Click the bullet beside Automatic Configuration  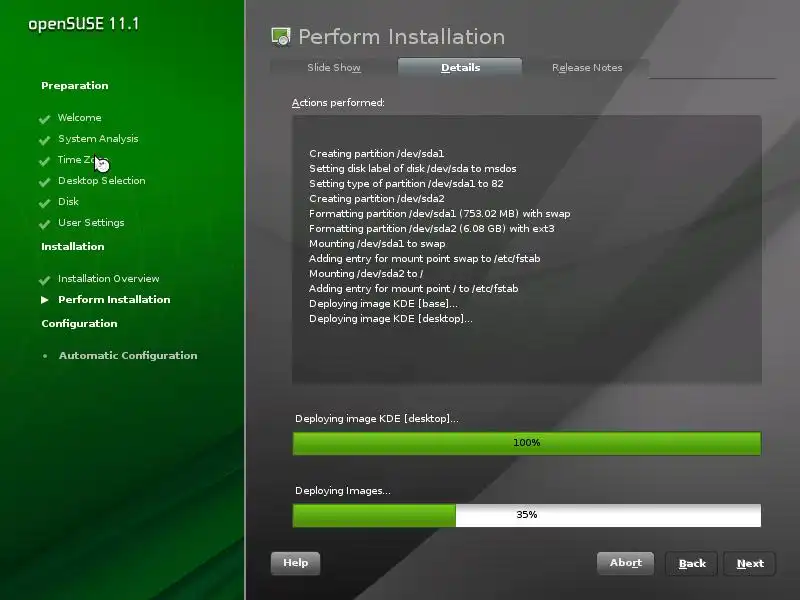(x=45, y=356)
